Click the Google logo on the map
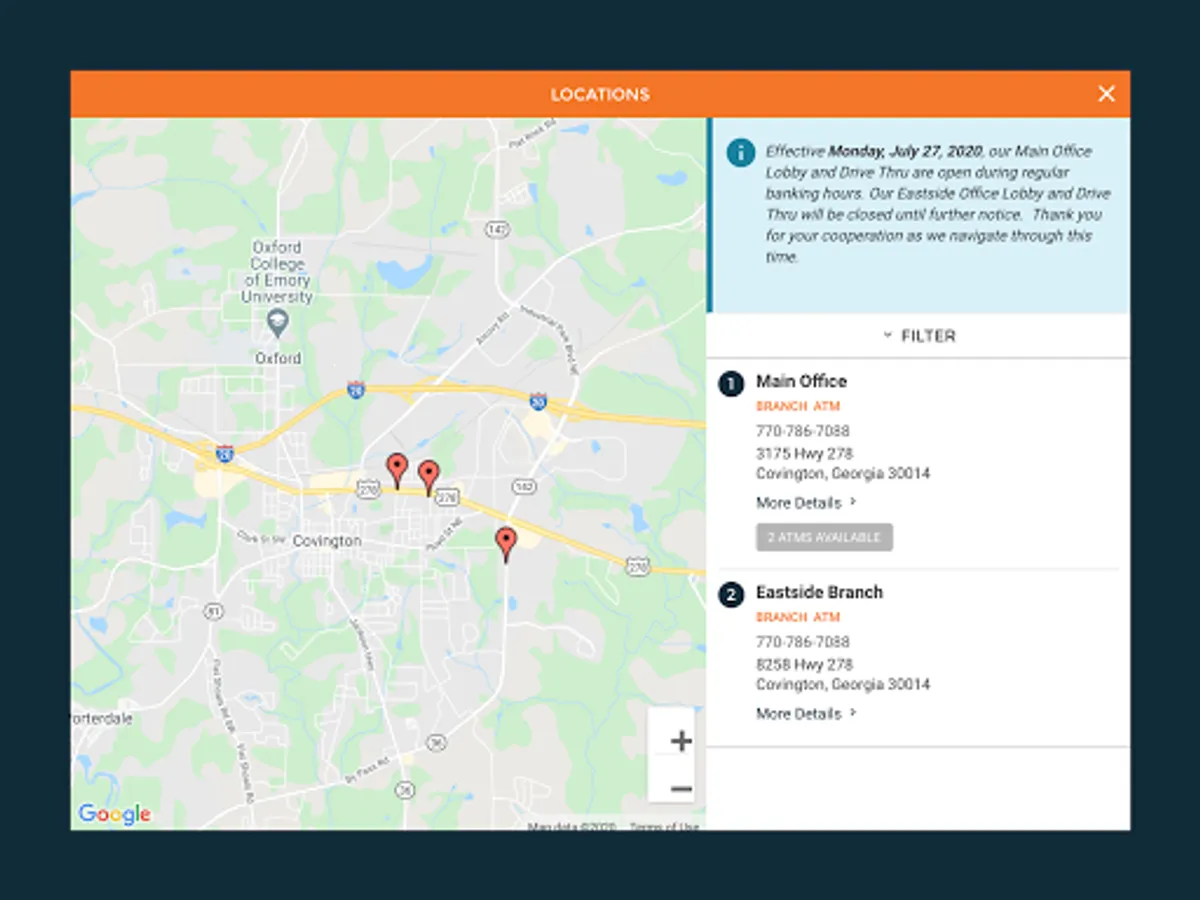The width and height of the screenshot is (1200, 900). 116,814
